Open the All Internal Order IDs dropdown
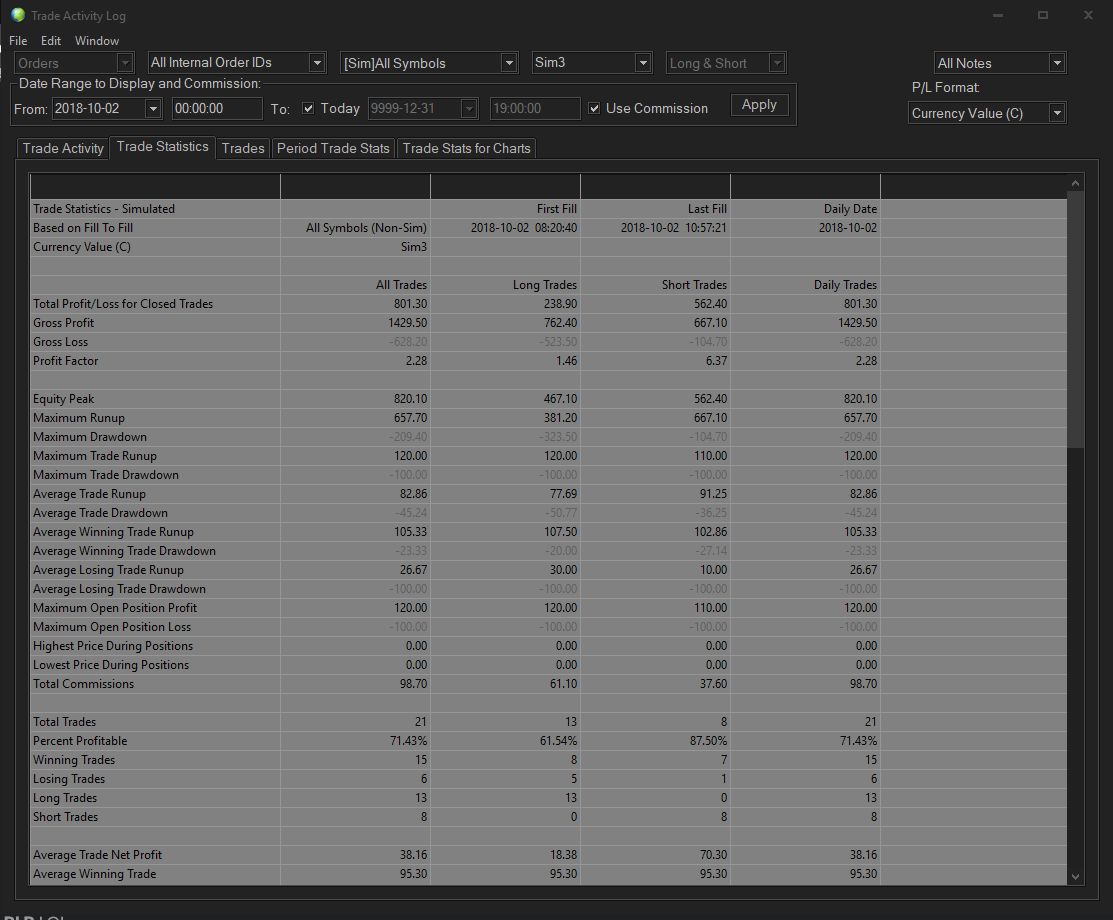The height and width of the screenshot is (920, 1113). (x=317, y=63)
